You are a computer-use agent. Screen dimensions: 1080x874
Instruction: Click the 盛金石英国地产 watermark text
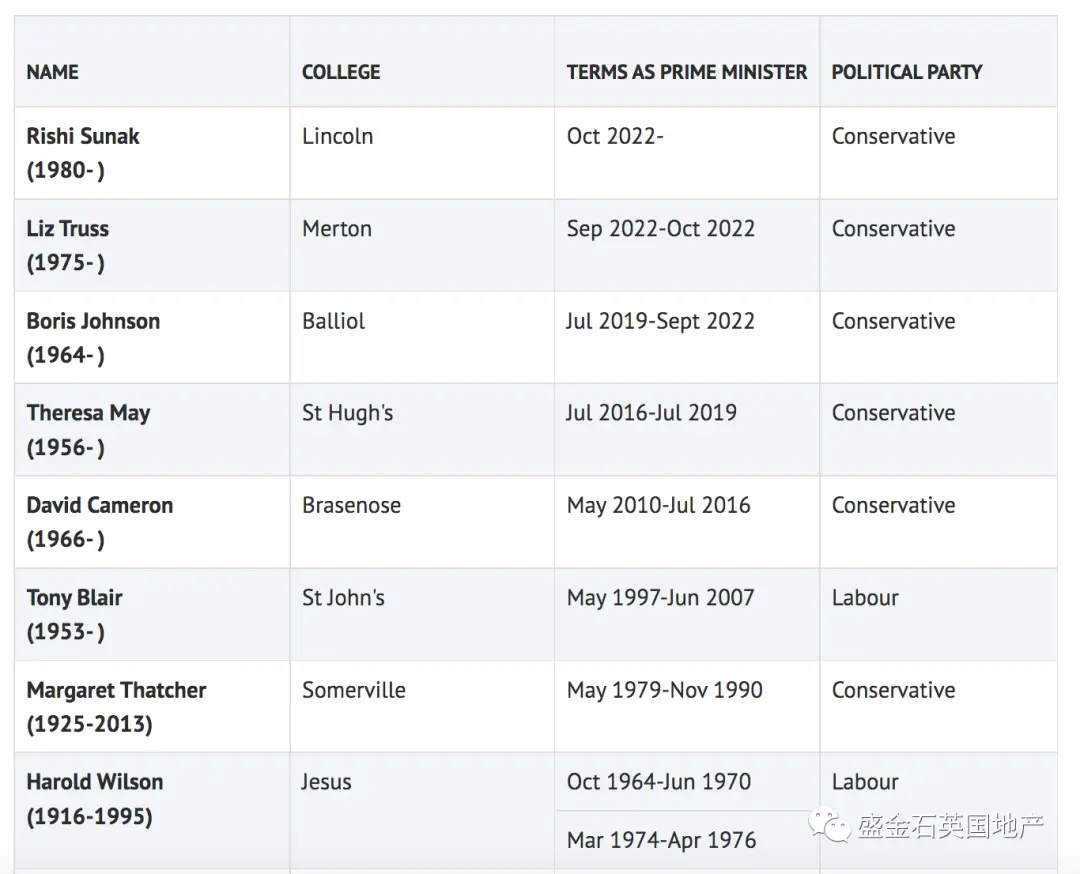951,825
